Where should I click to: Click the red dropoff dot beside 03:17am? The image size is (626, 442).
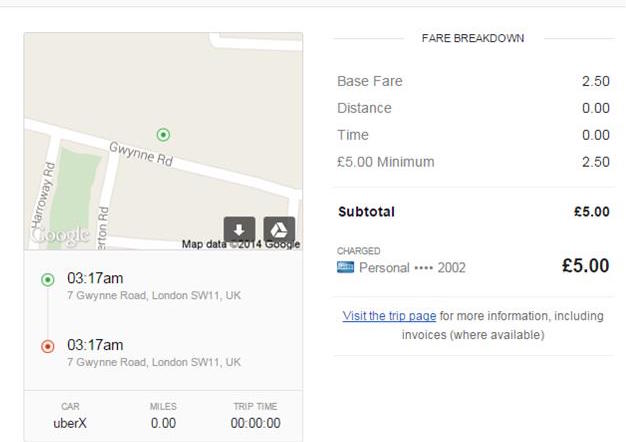48,346
